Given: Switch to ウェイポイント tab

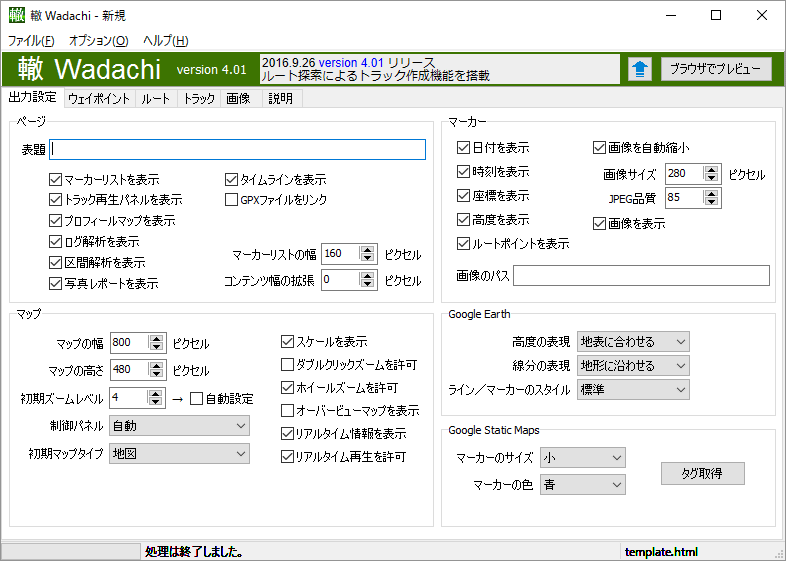Looking at the screenshot, I should pyautogui.click(x=99, y=98).
